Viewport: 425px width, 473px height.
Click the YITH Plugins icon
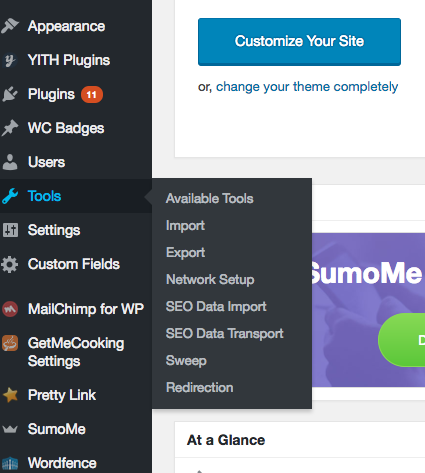tap(10, 60)
